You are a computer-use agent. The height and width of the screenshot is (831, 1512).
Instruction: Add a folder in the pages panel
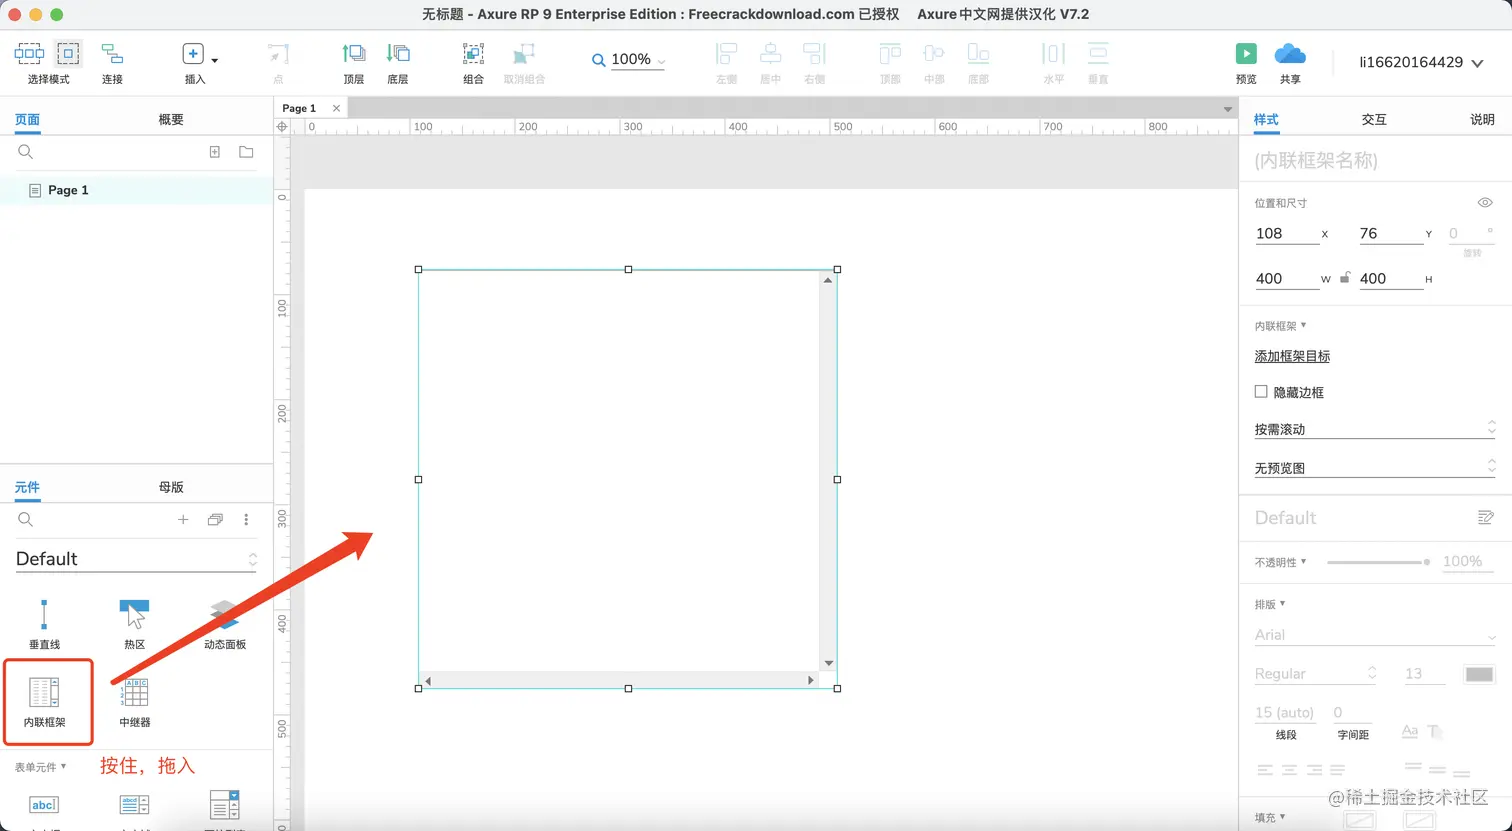pyautogui.click(x=246, y=152)
